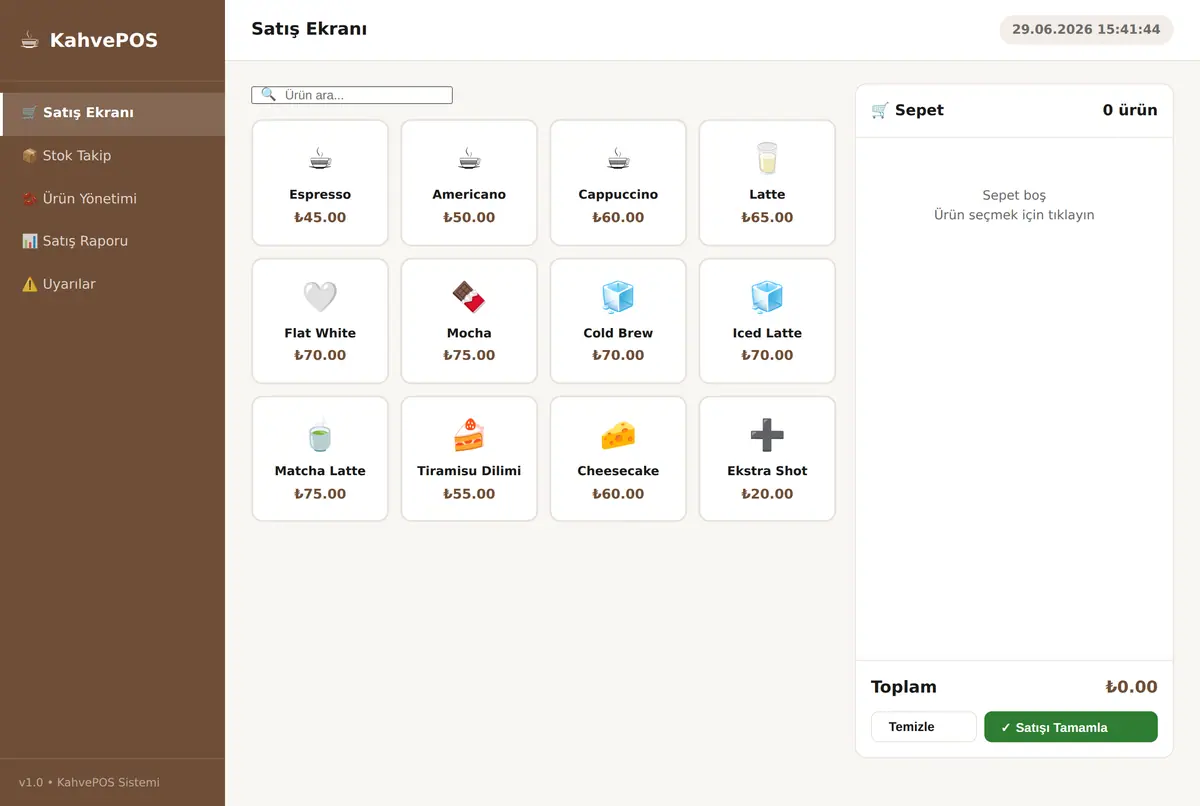This screenshot has width=1200, height=806.
Task: Click the cart icon of Satış Ekranı menu
Action: click(30, 113)
